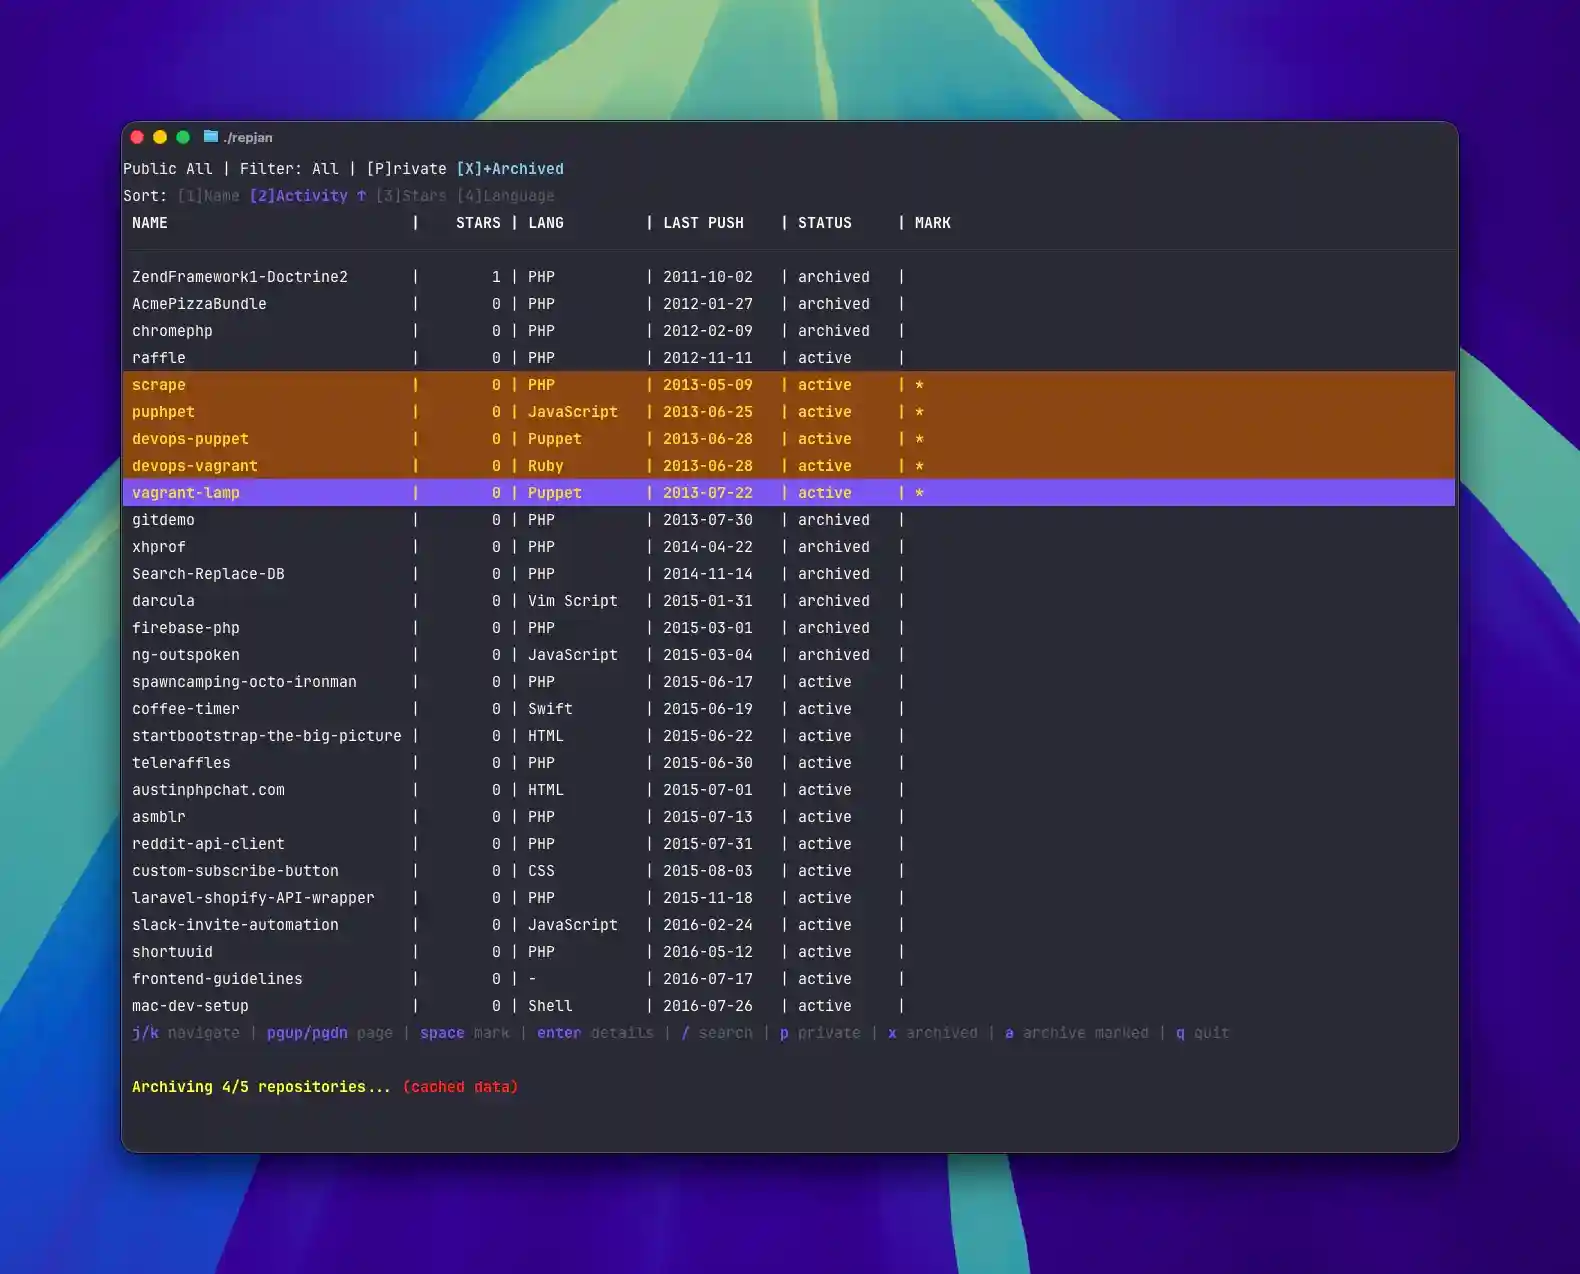Select the frontend-guidelines repository
Viewport: 1580px width, 1274px height.
(x=217, y=979)
